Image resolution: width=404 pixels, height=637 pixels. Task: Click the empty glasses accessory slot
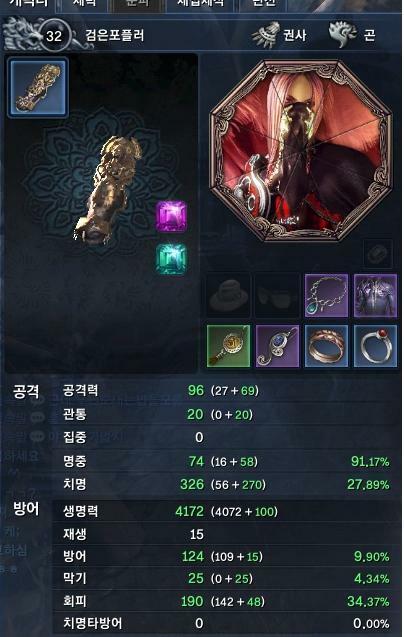click(x=278, y=295)
